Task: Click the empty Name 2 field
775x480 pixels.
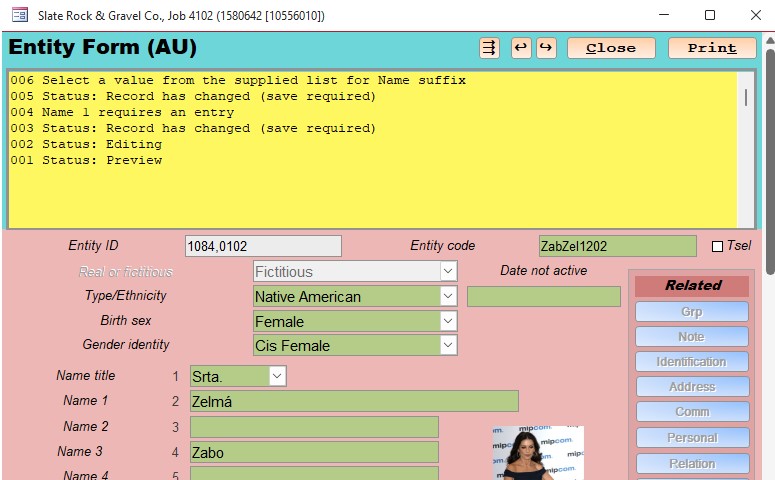Action: coord(313,427)
